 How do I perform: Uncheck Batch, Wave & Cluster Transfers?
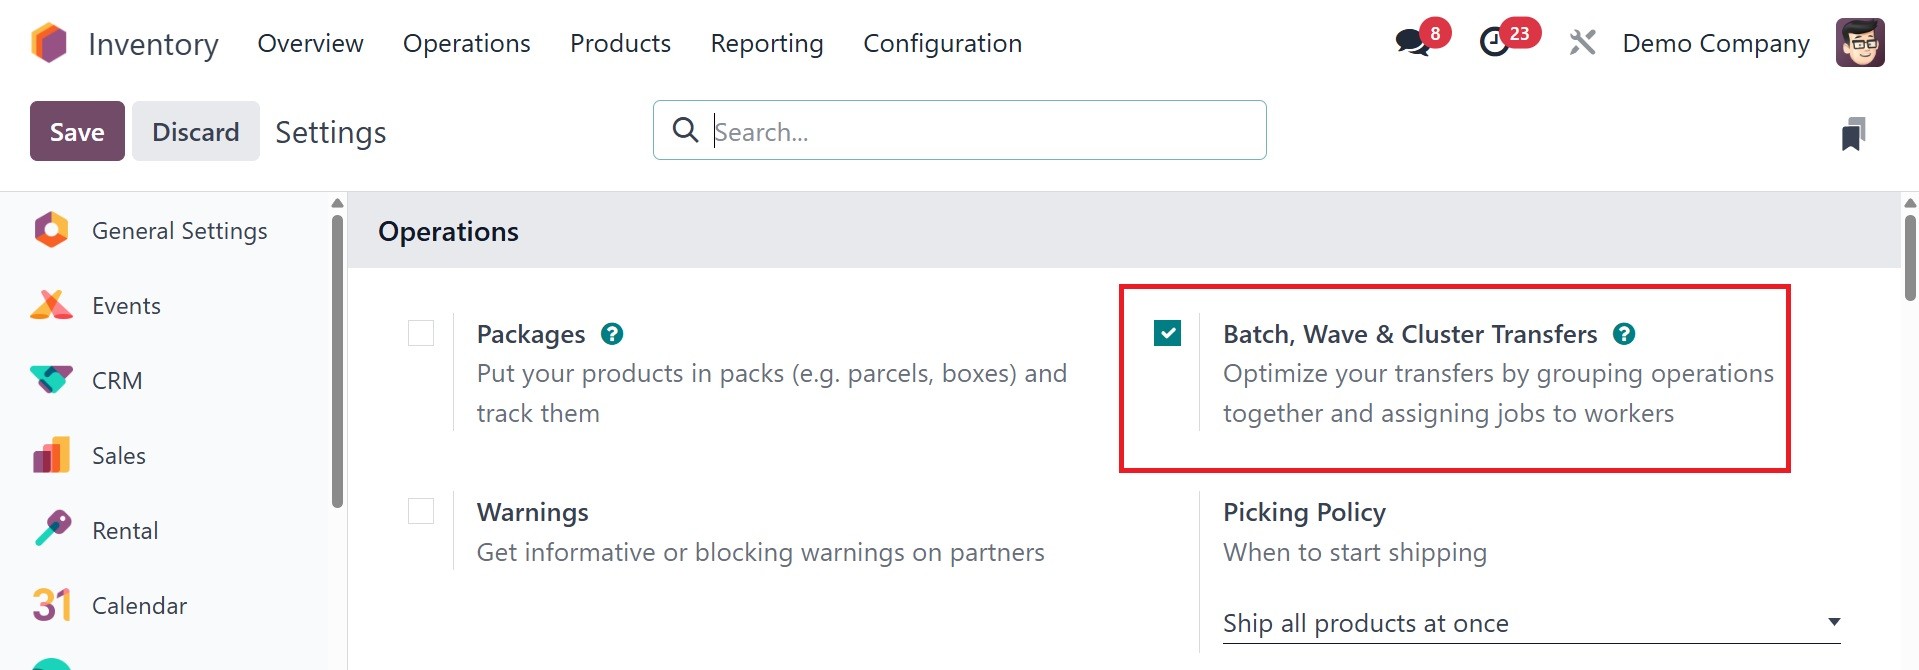coord(1167,333)
